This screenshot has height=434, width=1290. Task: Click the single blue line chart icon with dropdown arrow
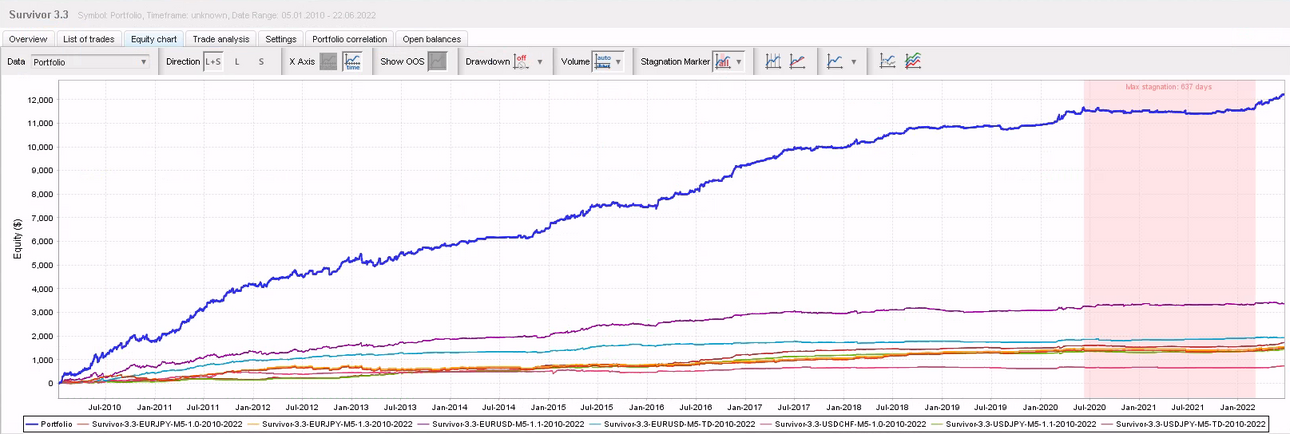(x=835, y=62)
